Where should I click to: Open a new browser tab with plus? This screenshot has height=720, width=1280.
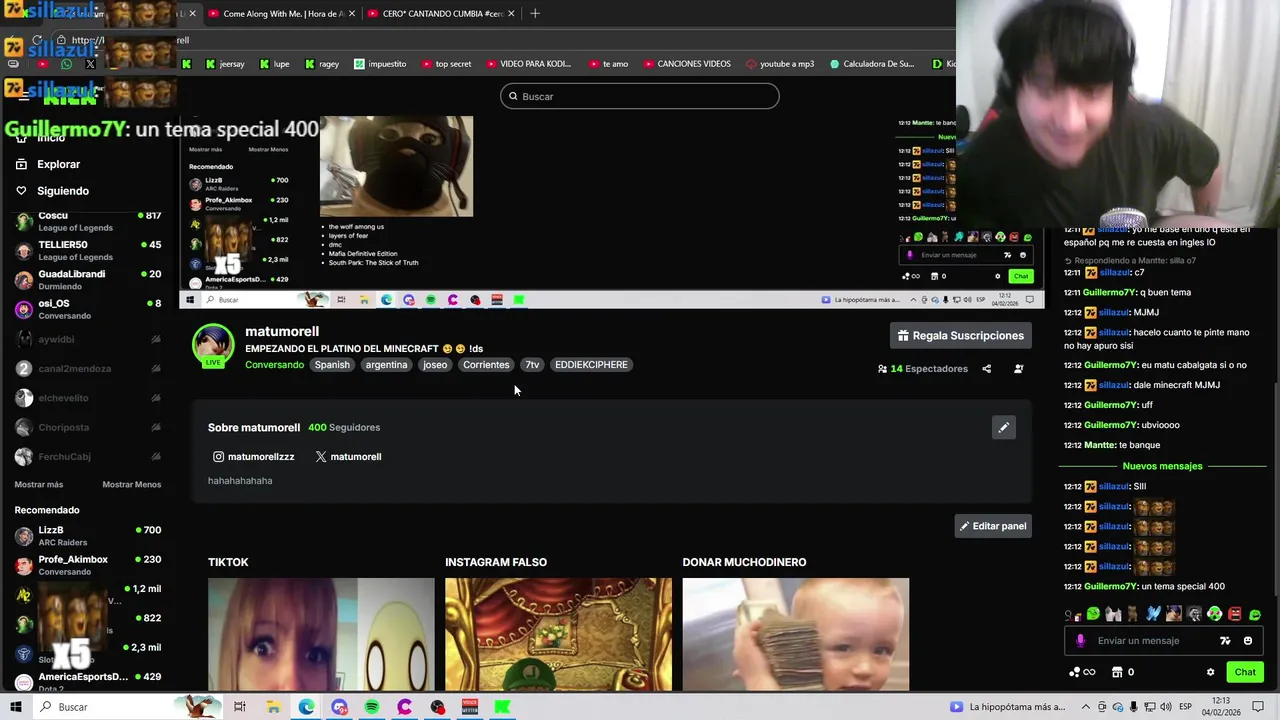coord(535,14)
